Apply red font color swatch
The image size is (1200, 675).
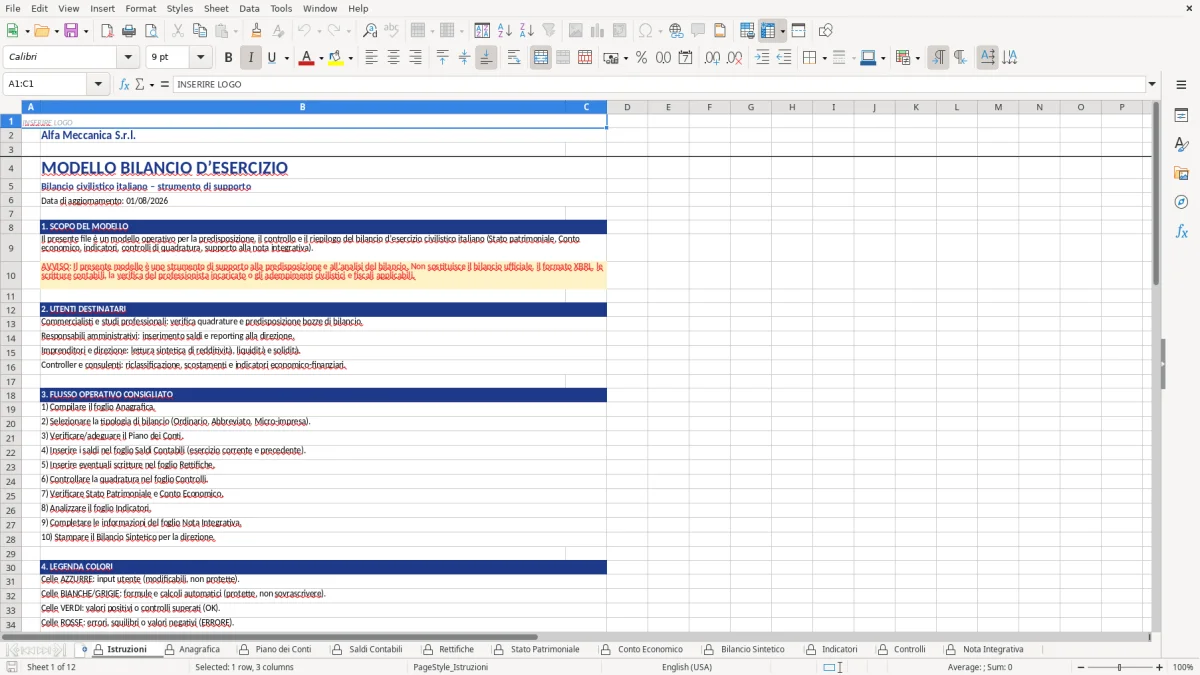(x=306, y=58)
